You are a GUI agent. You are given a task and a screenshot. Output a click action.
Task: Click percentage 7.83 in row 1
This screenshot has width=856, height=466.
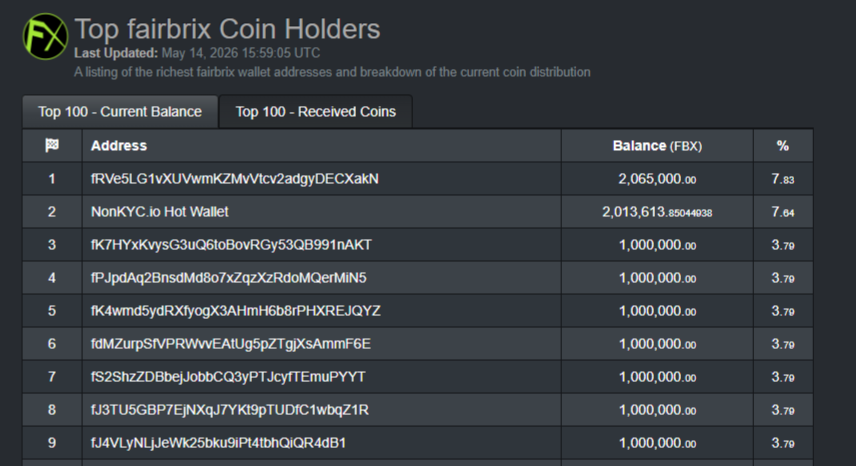[783, 179]
